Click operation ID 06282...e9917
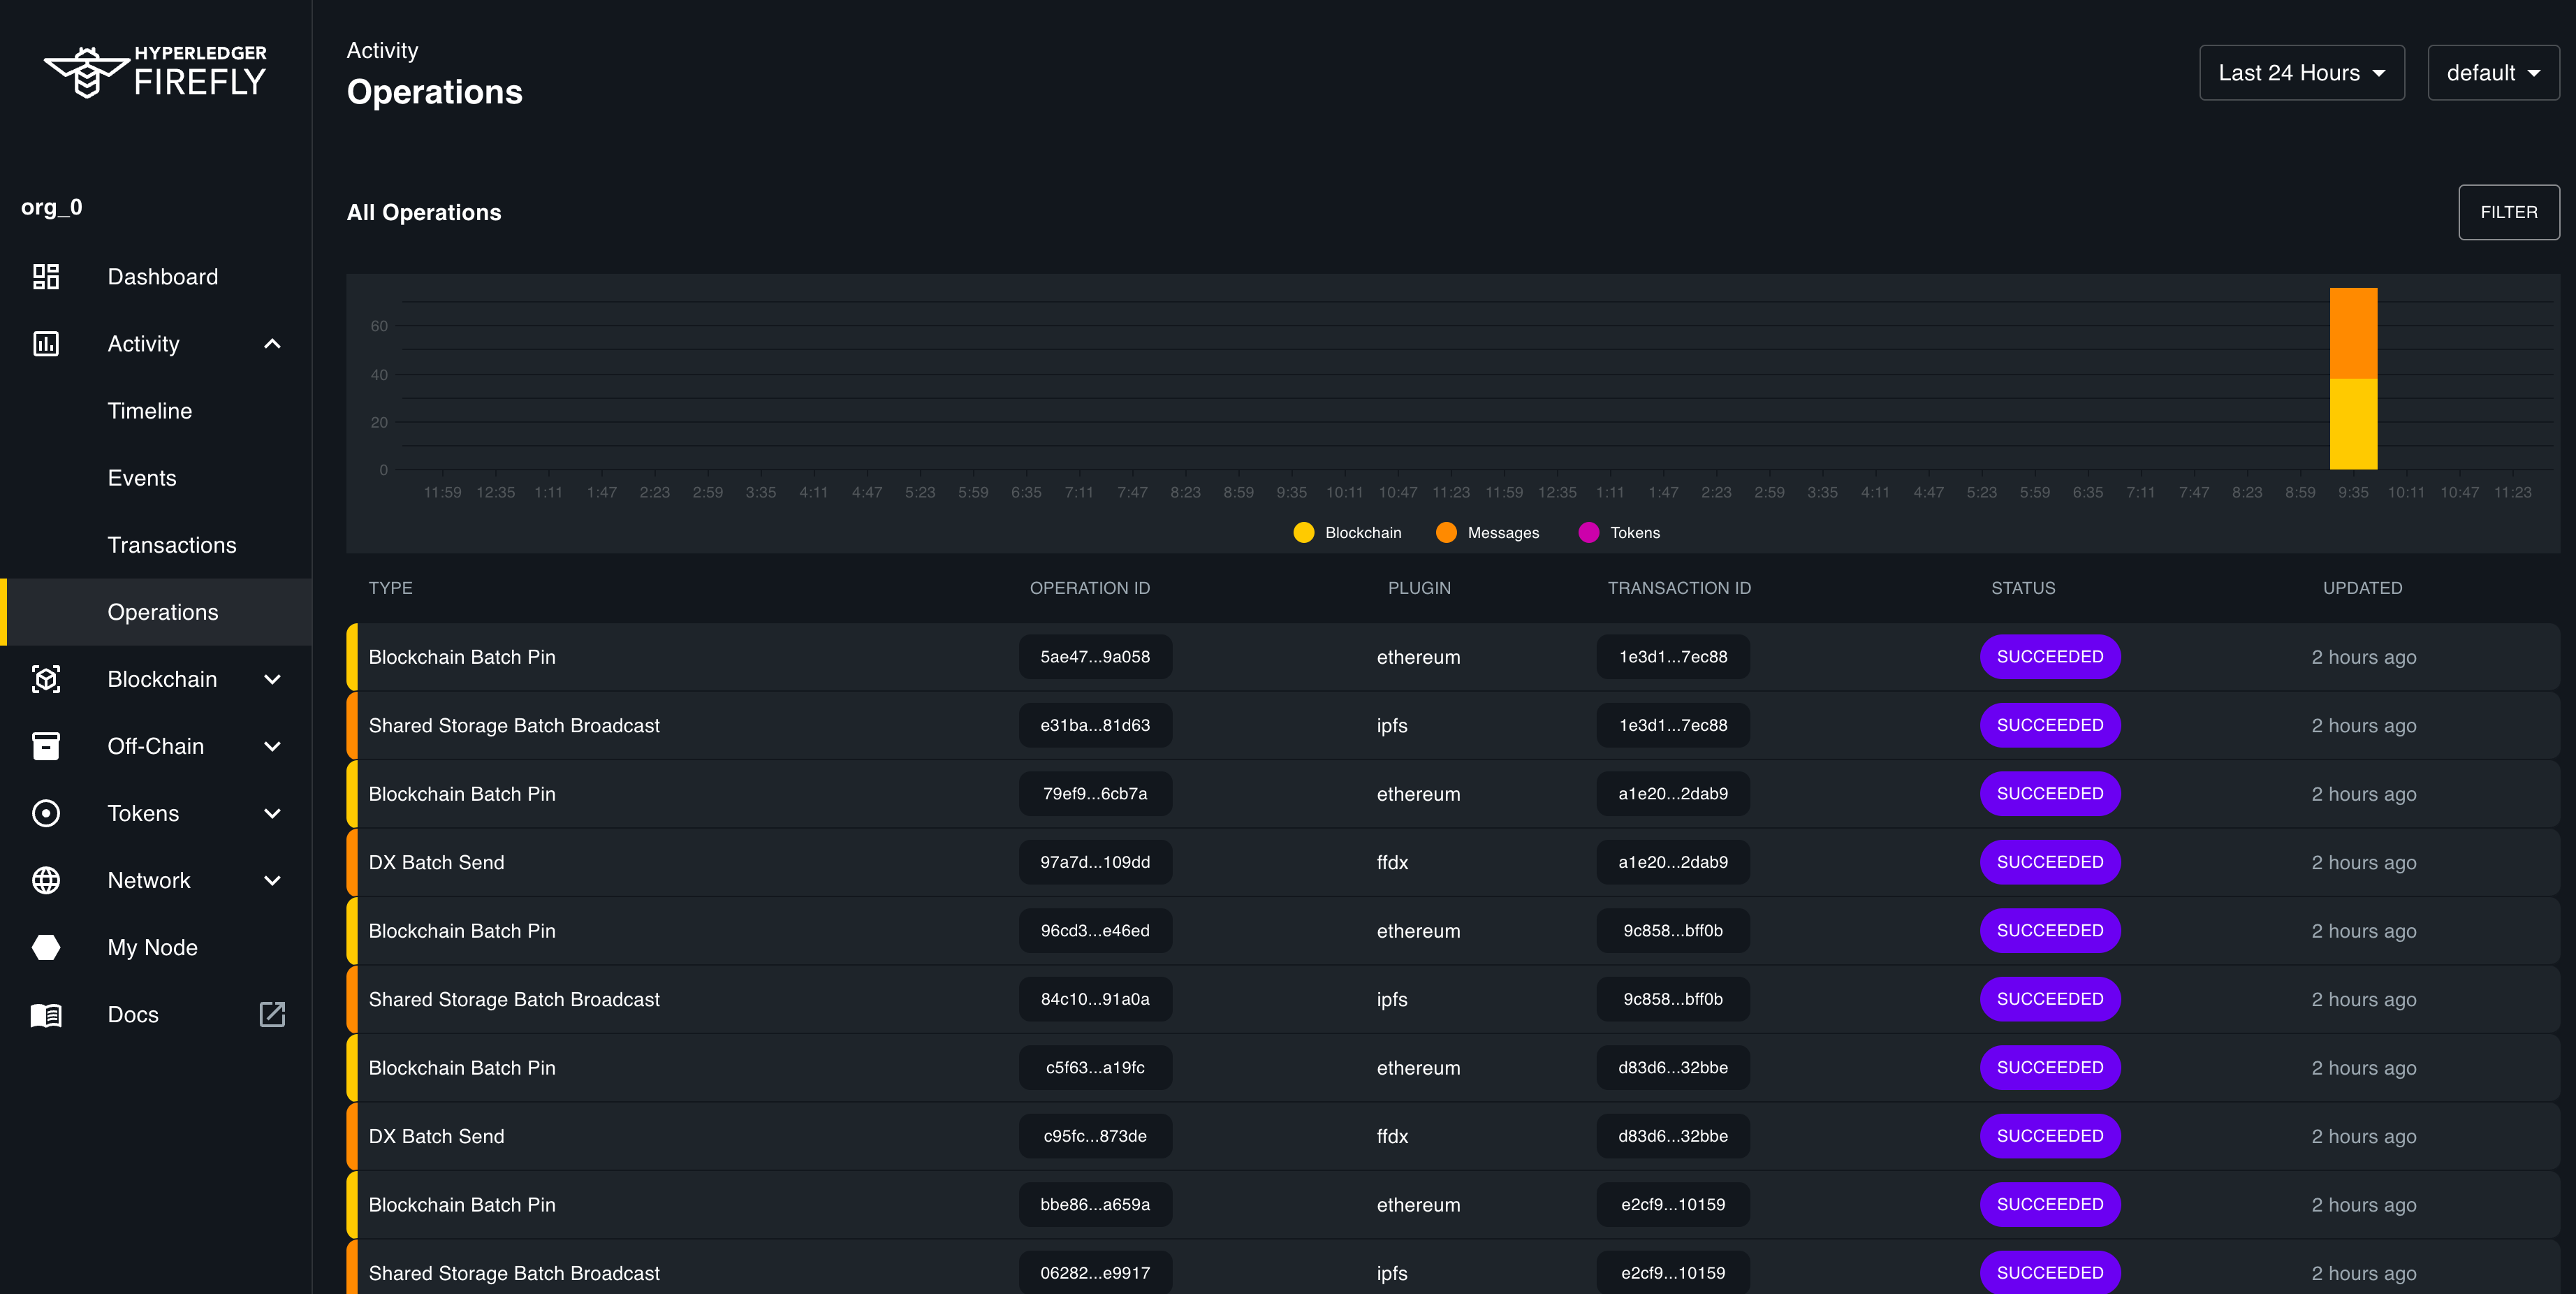2576x1294 pixels. coord(1095,1272)
